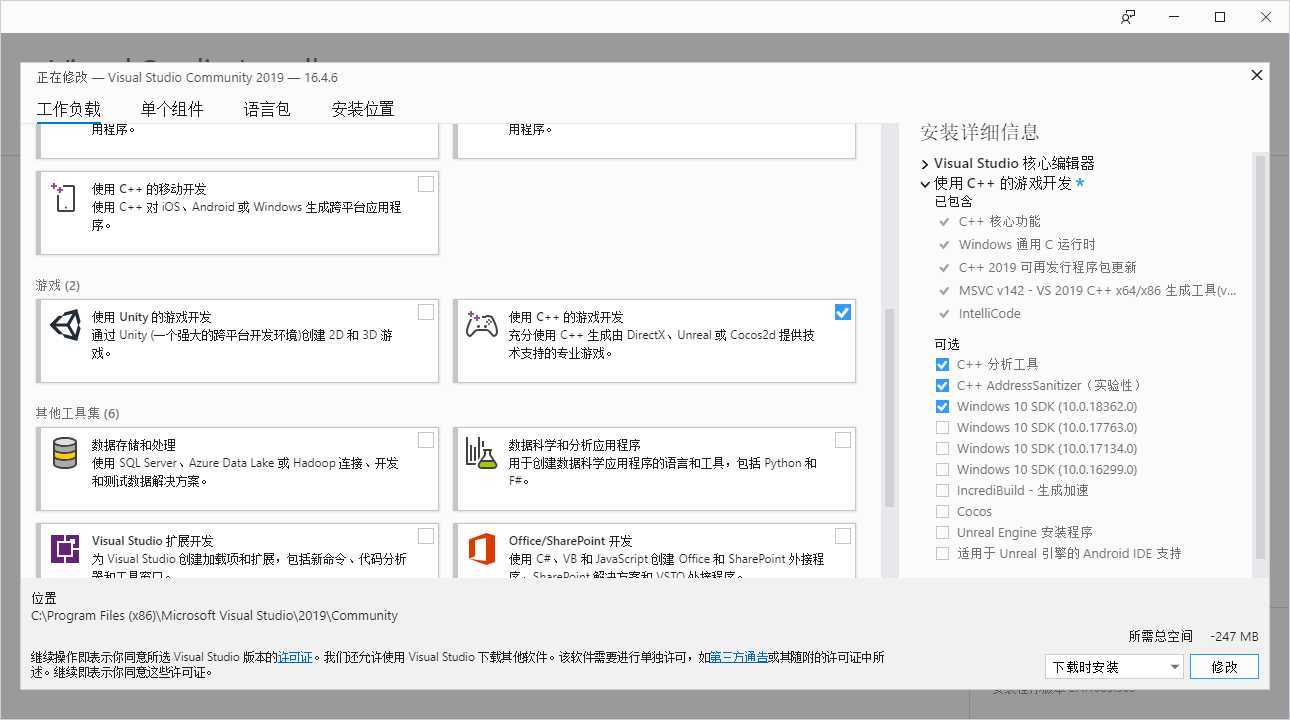Screen dimensions: 1290x720
Task: Click the MSVC v142 生成工具 item
Action: click(x=1097, y=291)
